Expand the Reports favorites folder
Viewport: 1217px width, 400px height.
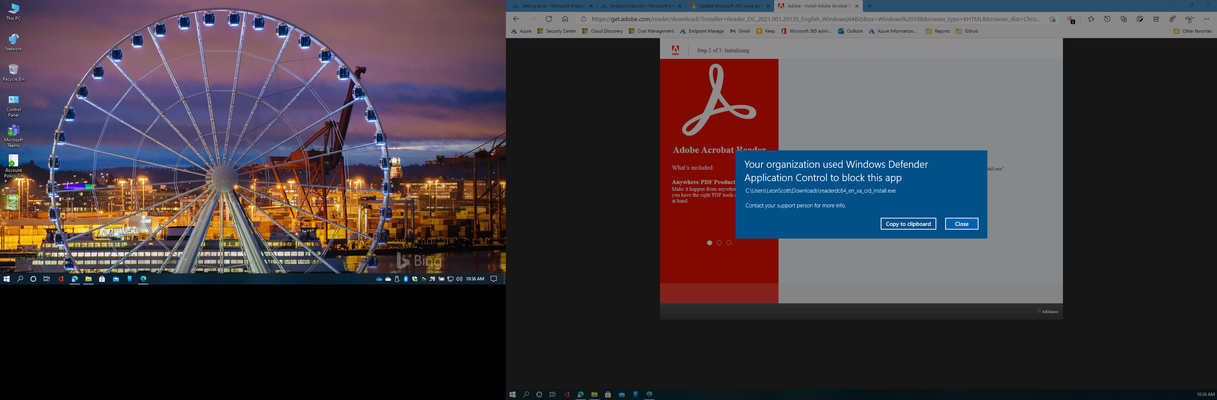click(x=938, y=31)
